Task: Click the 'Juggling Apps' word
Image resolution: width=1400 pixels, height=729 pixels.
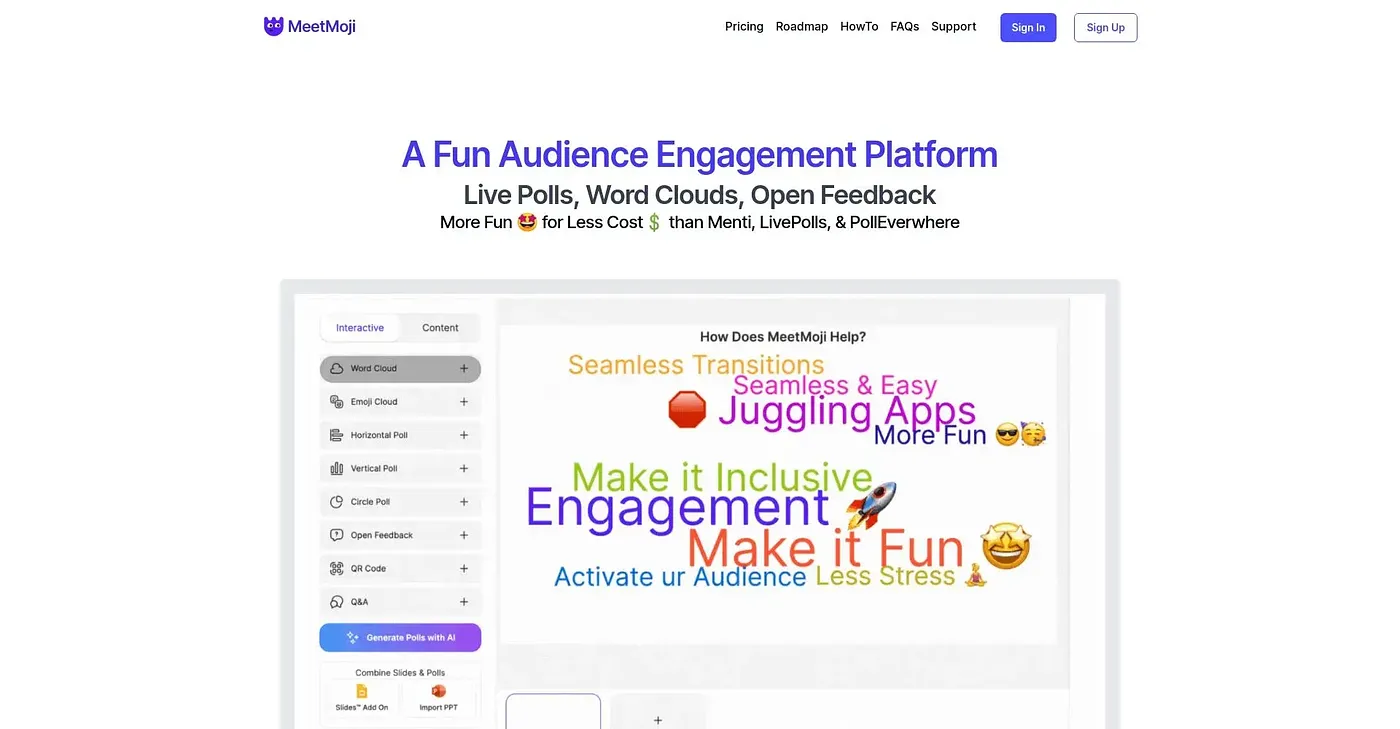Action: click(x=847, y=410)
